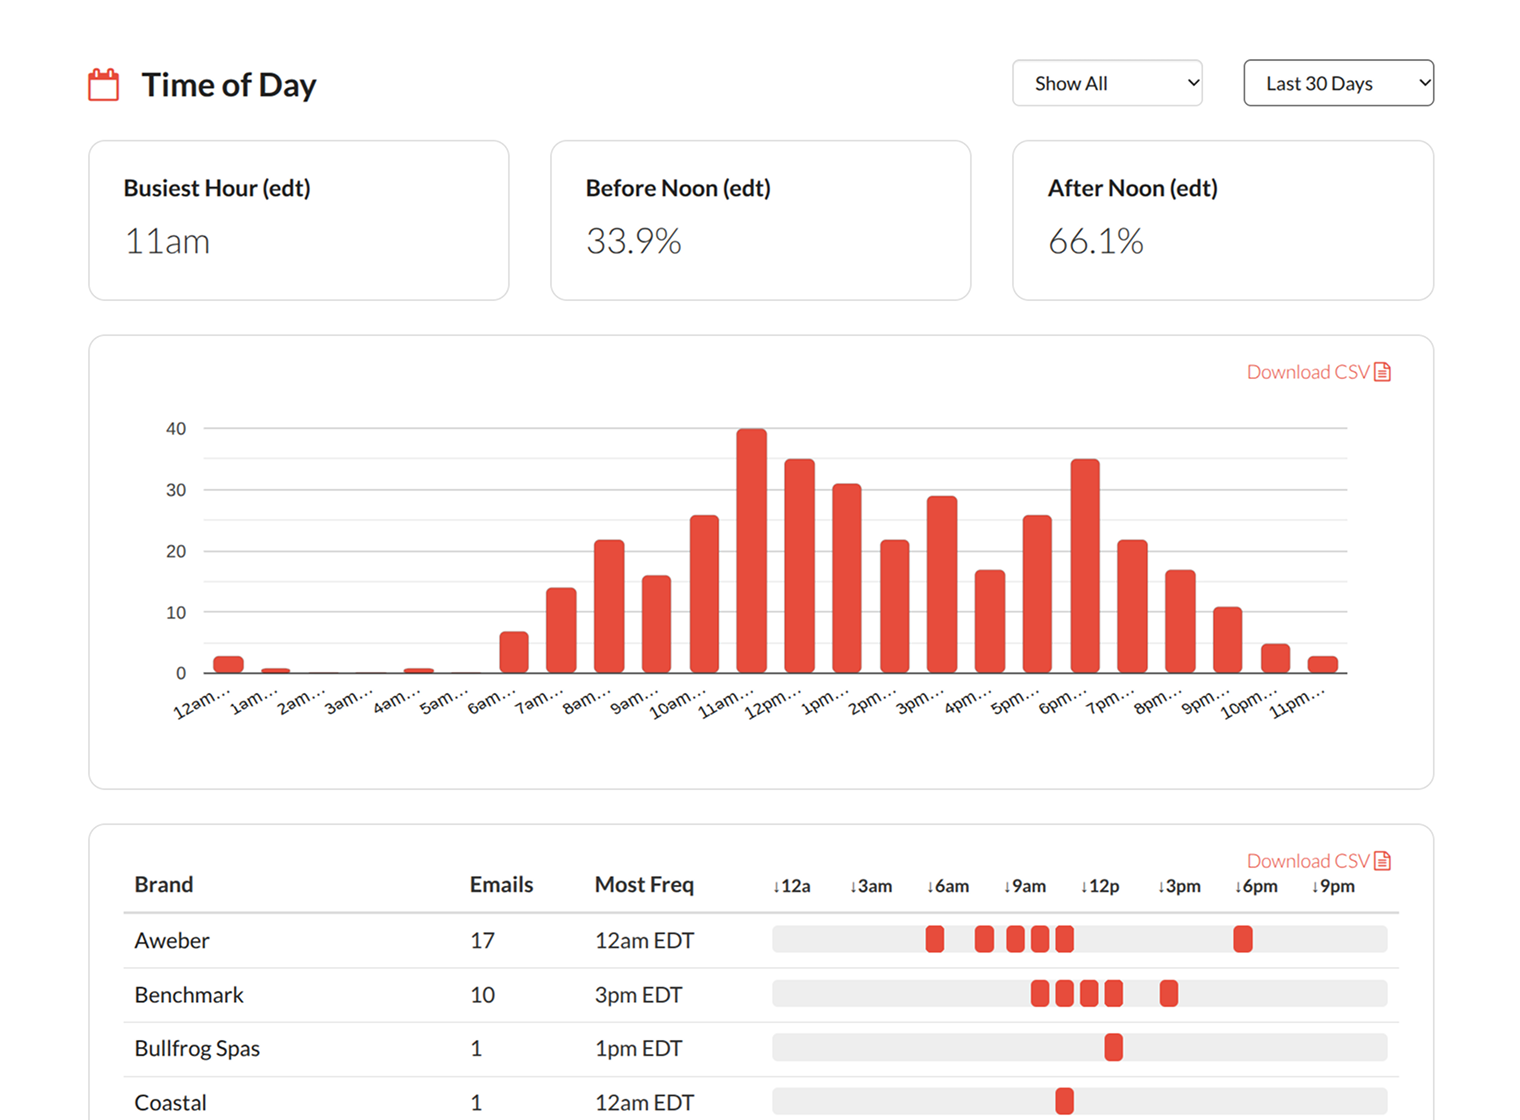Click the ↓6am timeline header

pos(947,886)
